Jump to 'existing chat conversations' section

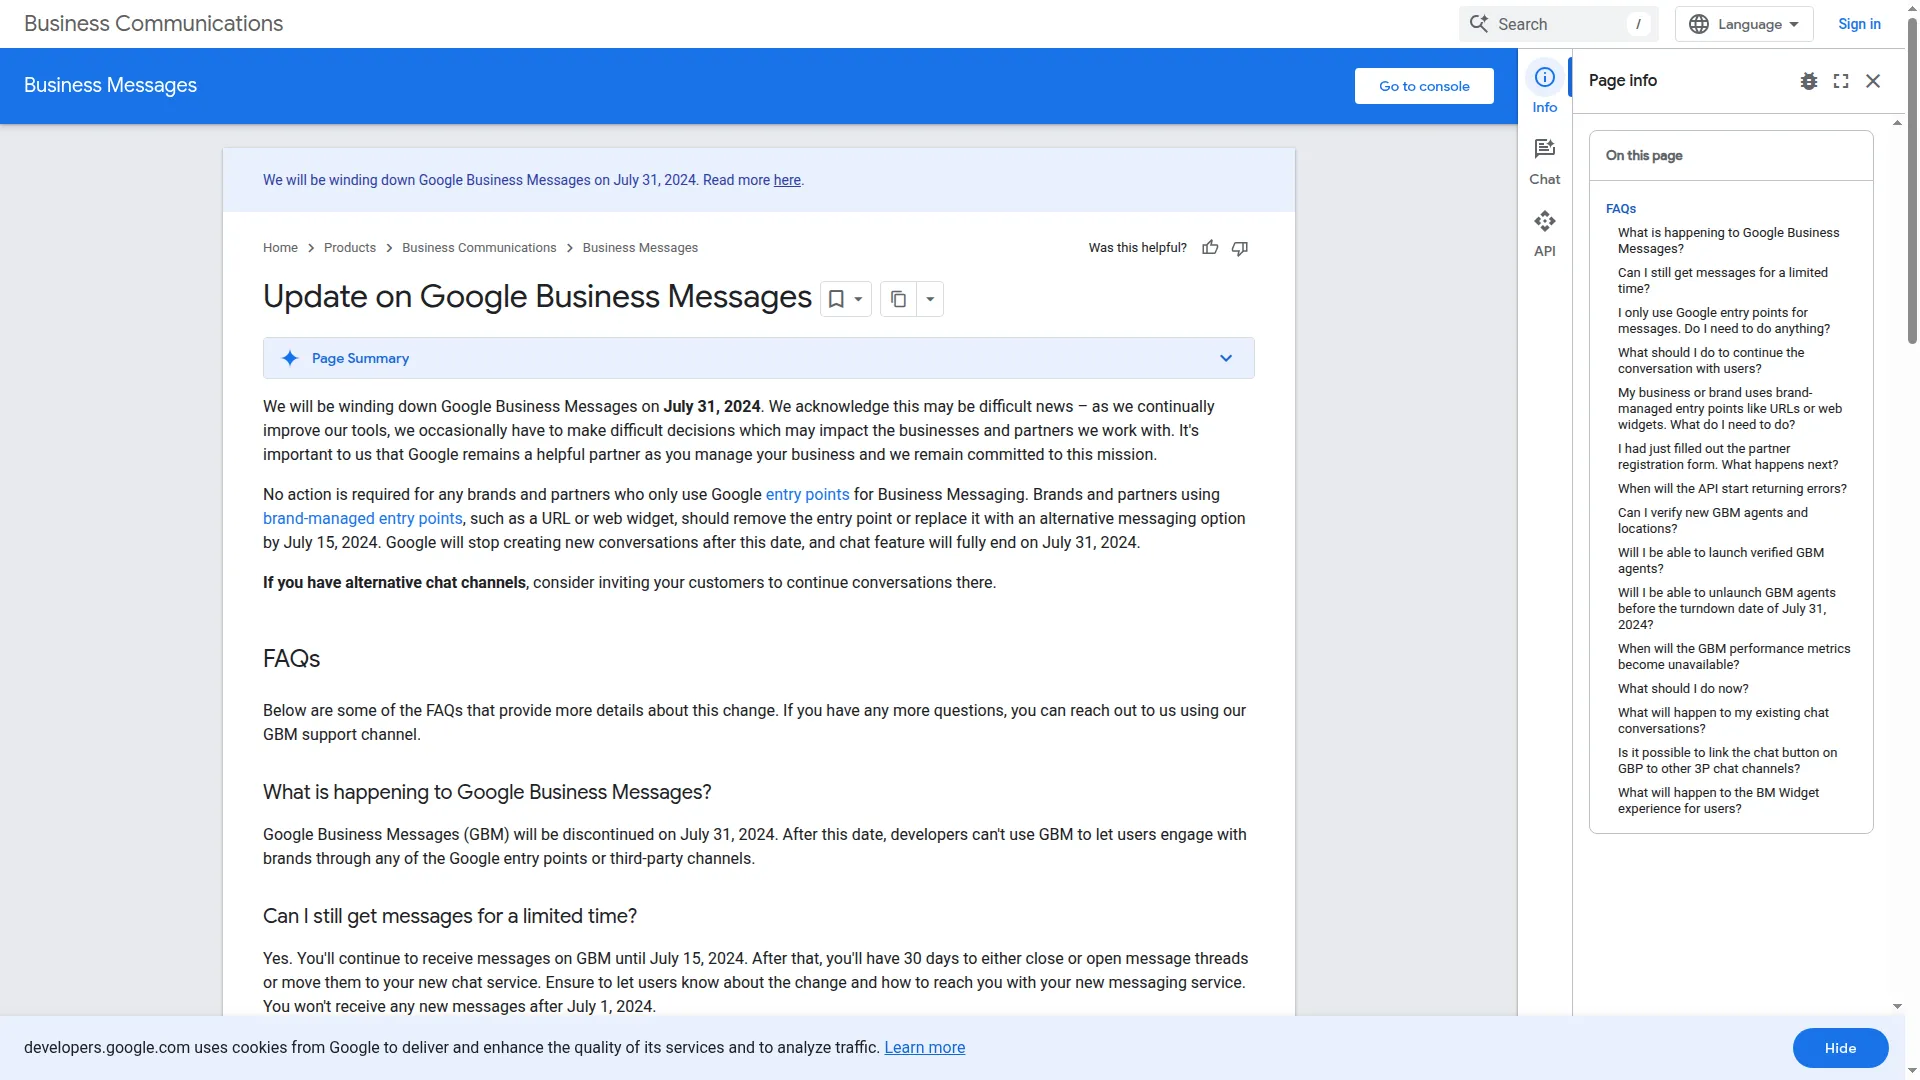[x=1723, y=721]
